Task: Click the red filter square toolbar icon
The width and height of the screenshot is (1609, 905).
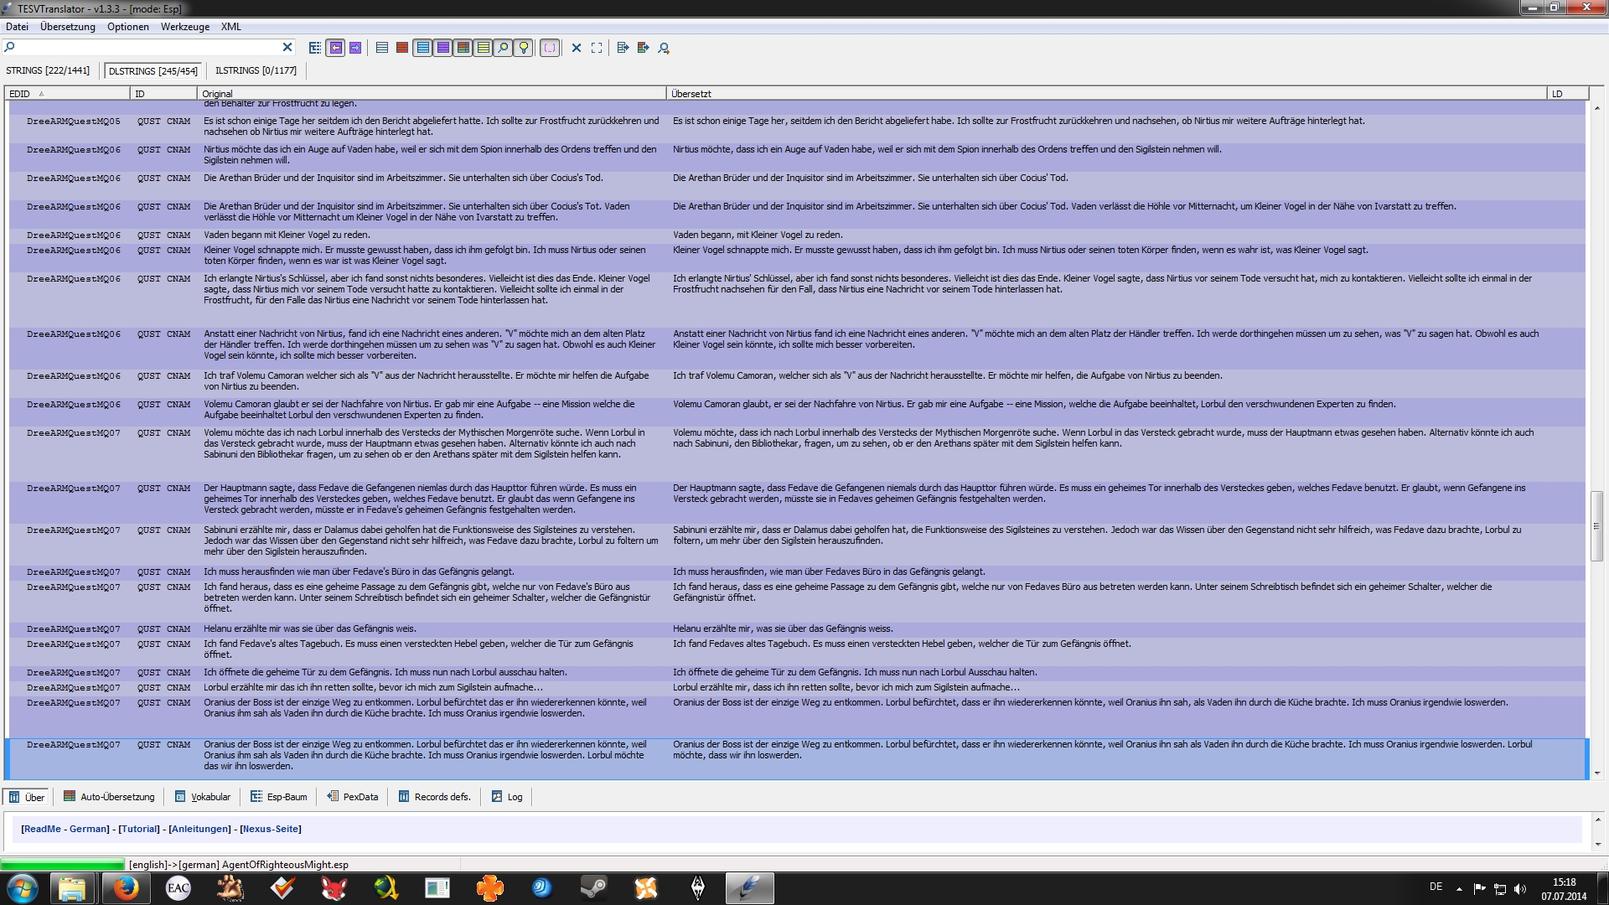Action: coord(402,48)
